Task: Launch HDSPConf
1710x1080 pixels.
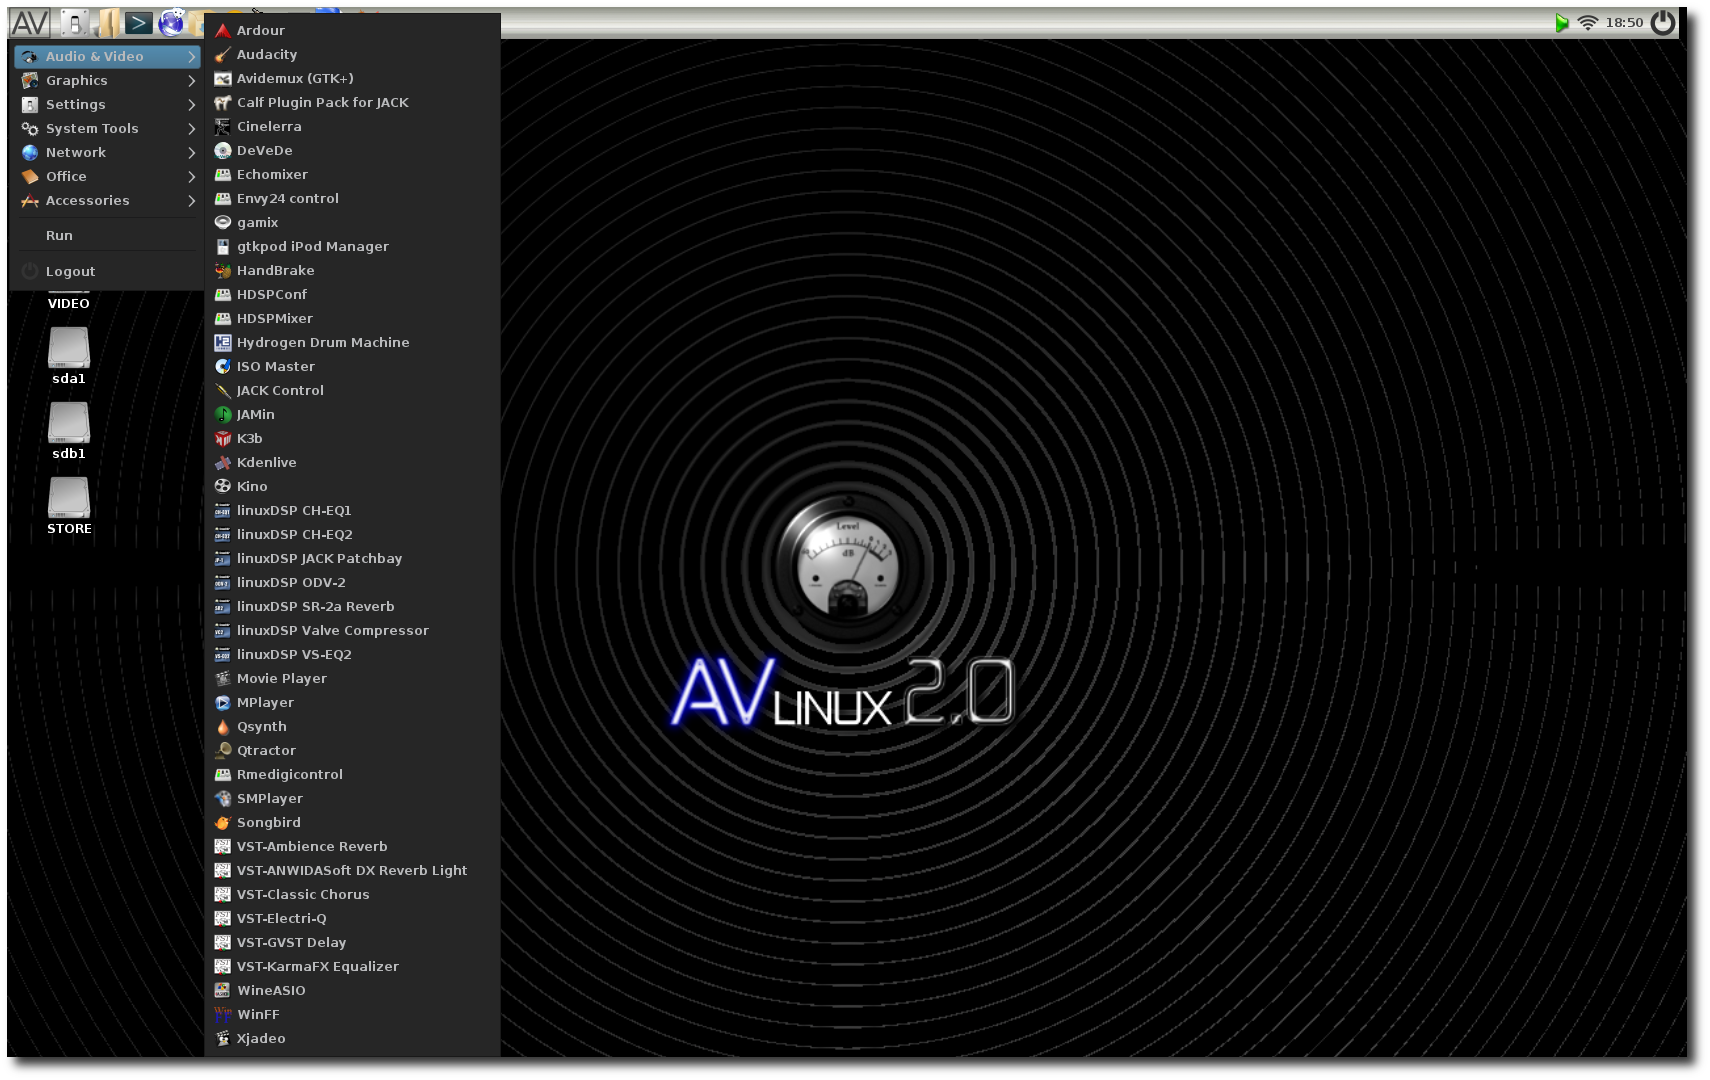Action: pos(352,295)
